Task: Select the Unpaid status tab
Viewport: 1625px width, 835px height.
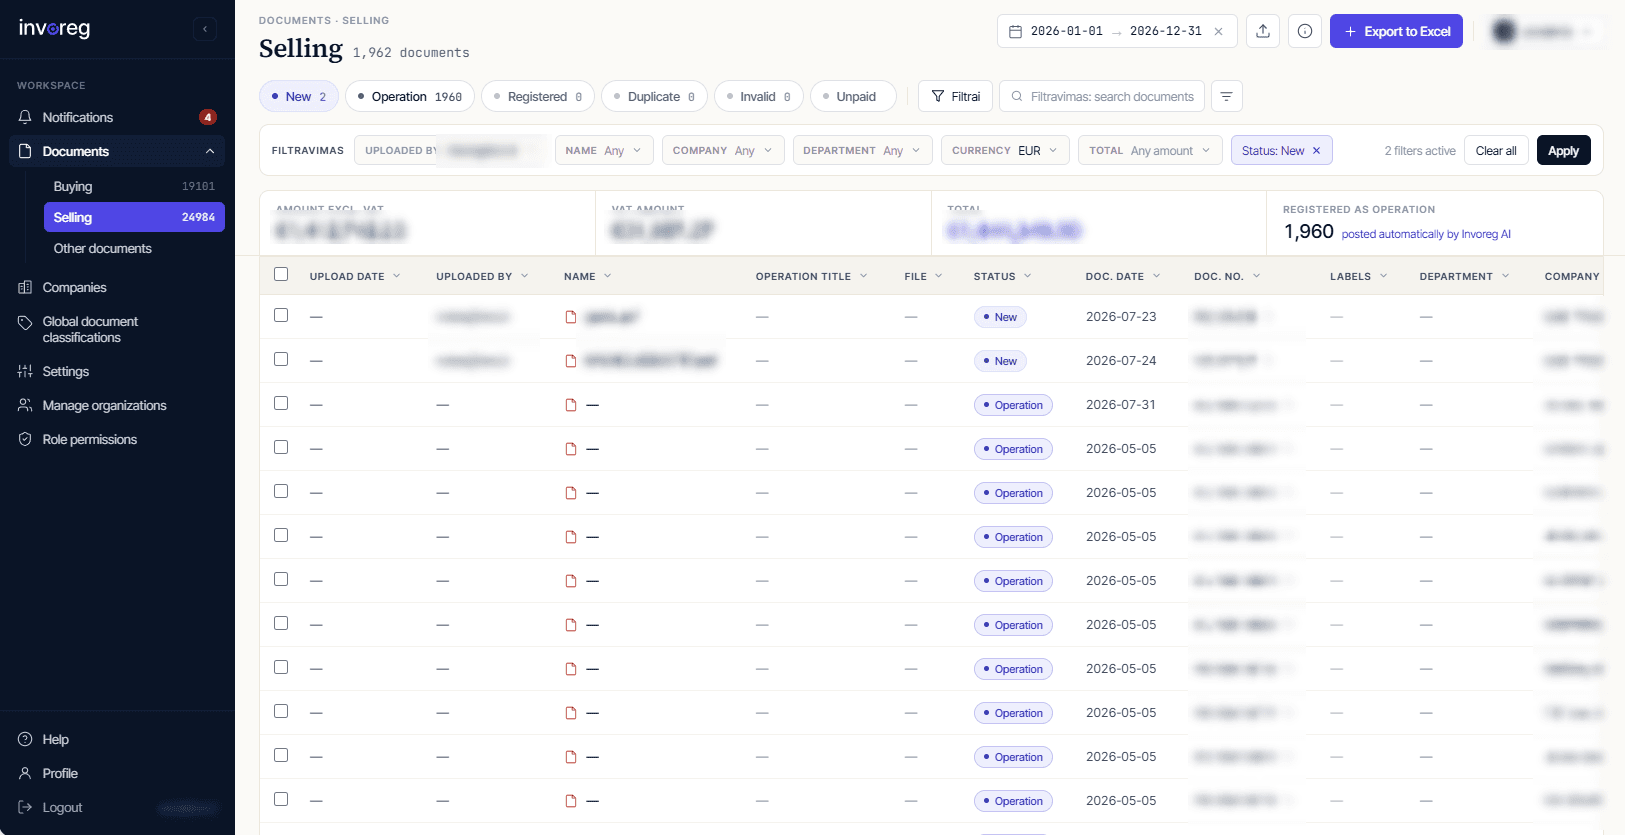Action: coord(853,96)
